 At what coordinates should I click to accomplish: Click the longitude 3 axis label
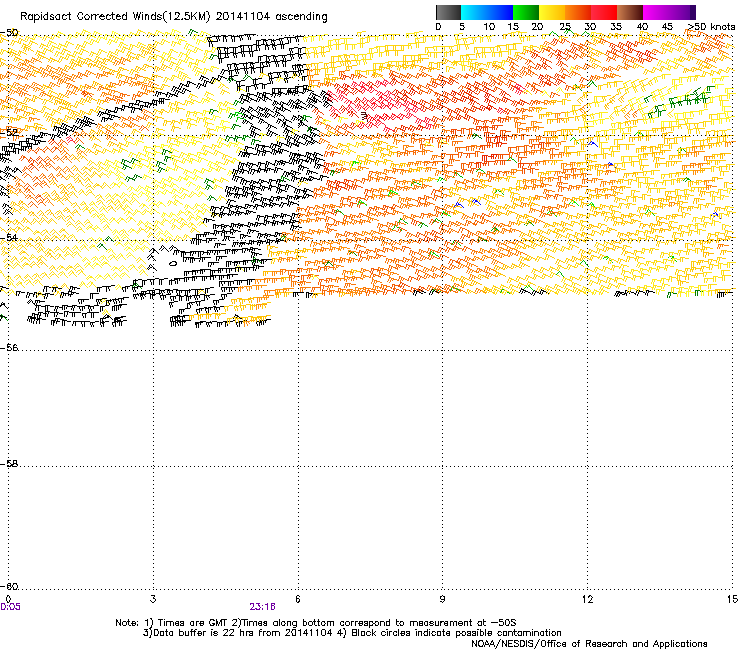[x=153, y=599]
